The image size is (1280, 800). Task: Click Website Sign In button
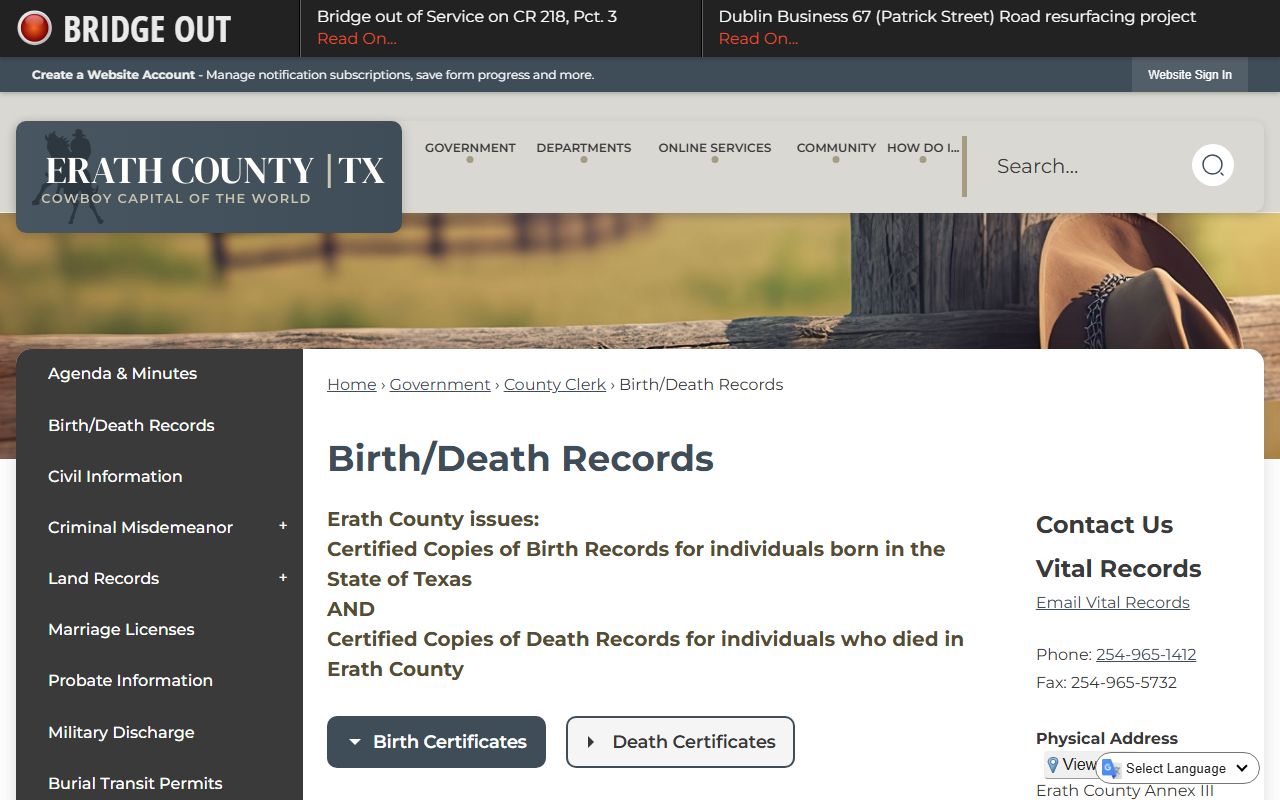(x=1190, y=75)
